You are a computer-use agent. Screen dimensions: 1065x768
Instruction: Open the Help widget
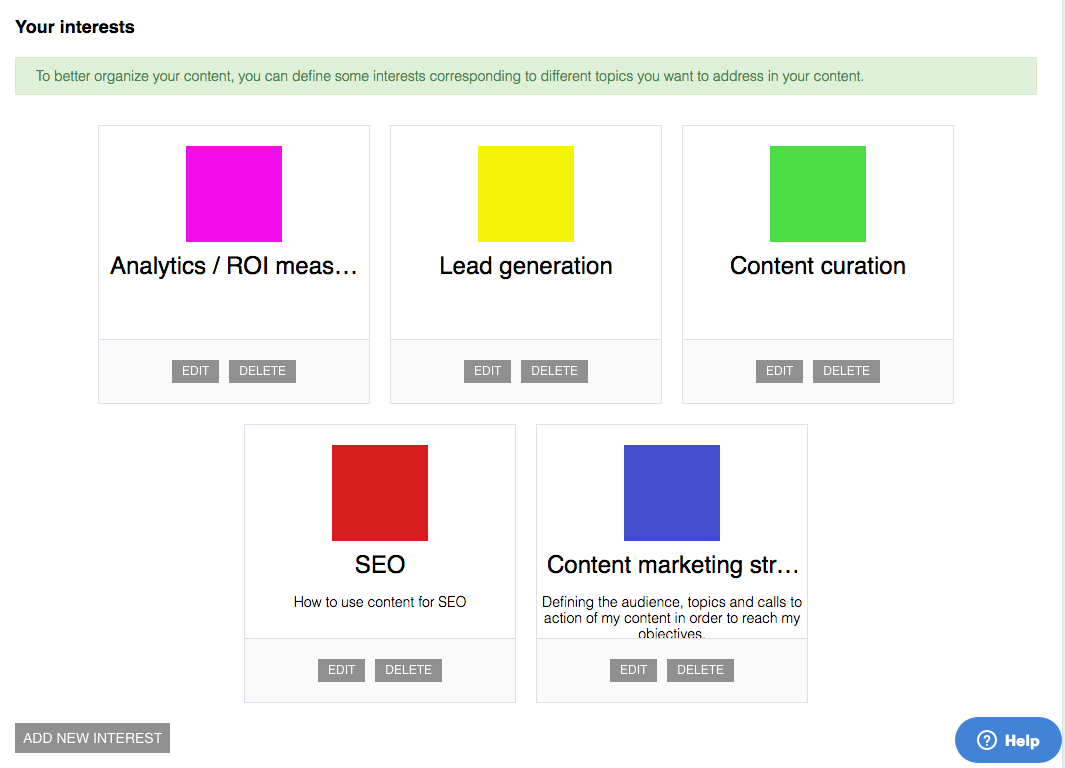coord(1008,740)
